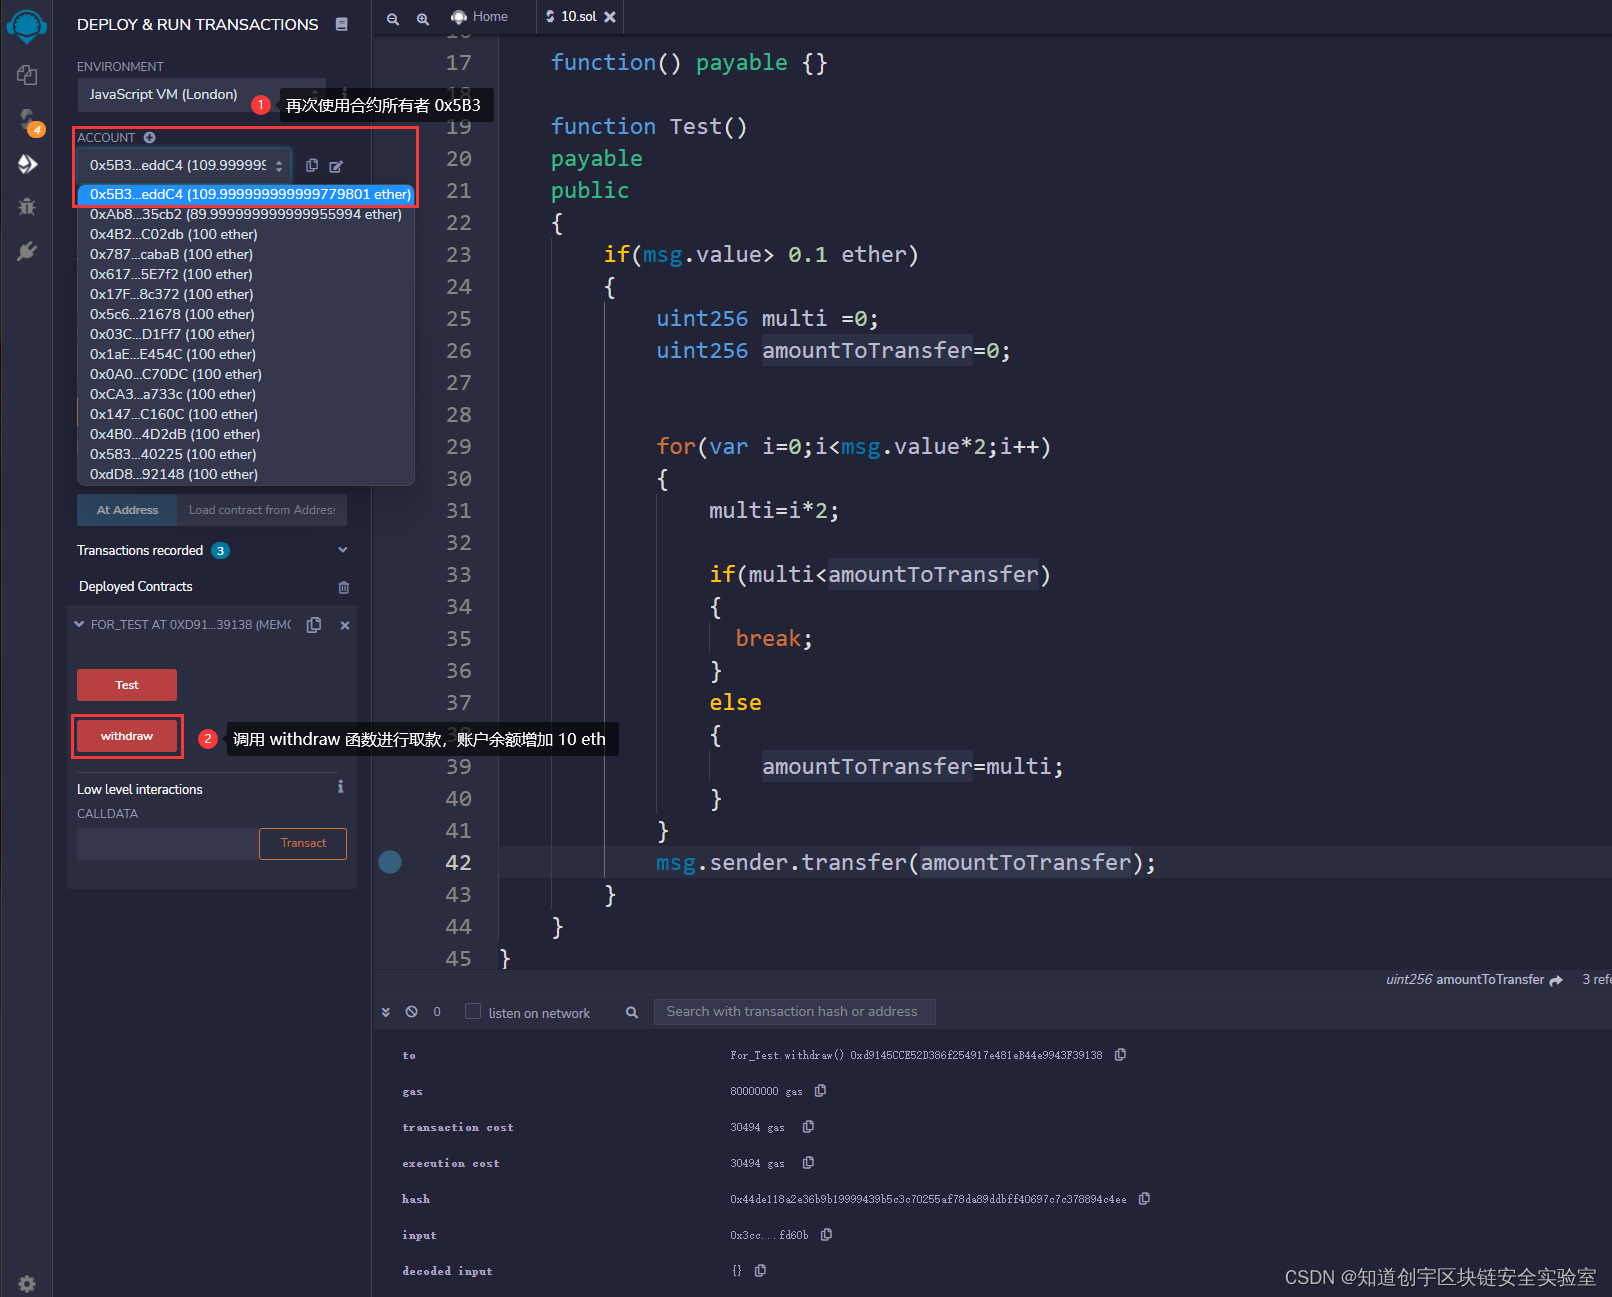The image size is (1612, 1297).
Task: Select account 0x4B2...C02db
Action: [x=247, y=234]
